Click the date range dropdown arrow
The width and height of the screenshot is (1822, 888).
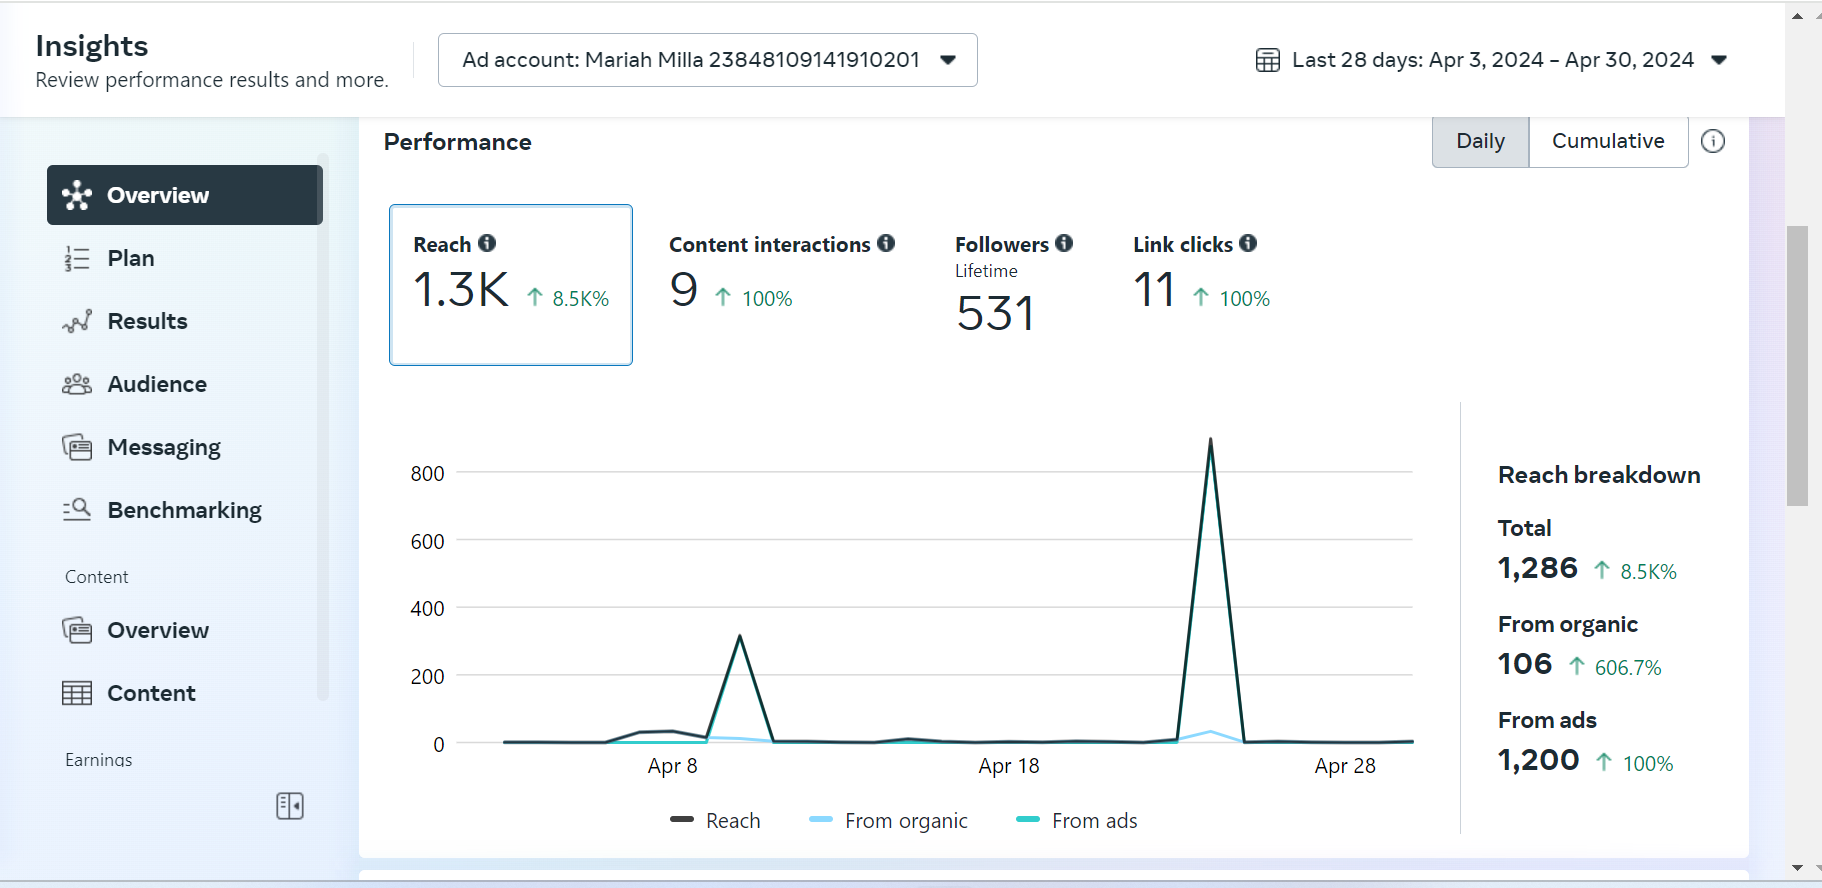(1719, 60)
